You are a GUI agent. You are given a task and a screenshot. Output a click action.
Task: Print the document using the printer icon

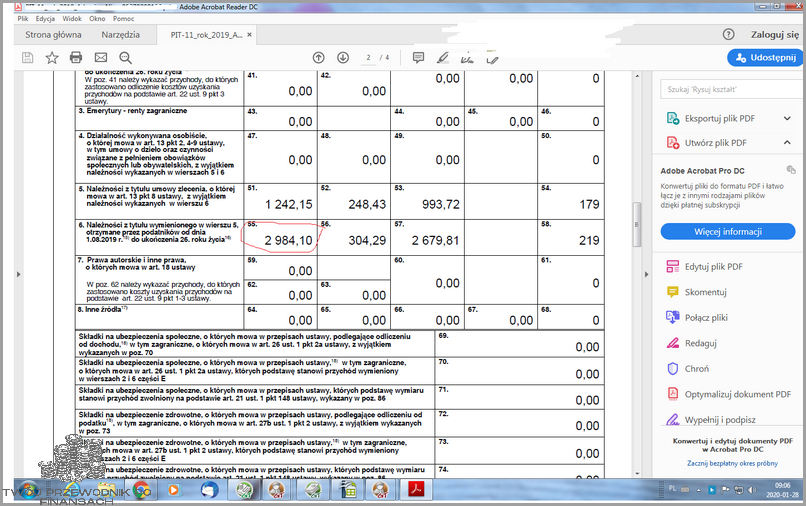76,58
